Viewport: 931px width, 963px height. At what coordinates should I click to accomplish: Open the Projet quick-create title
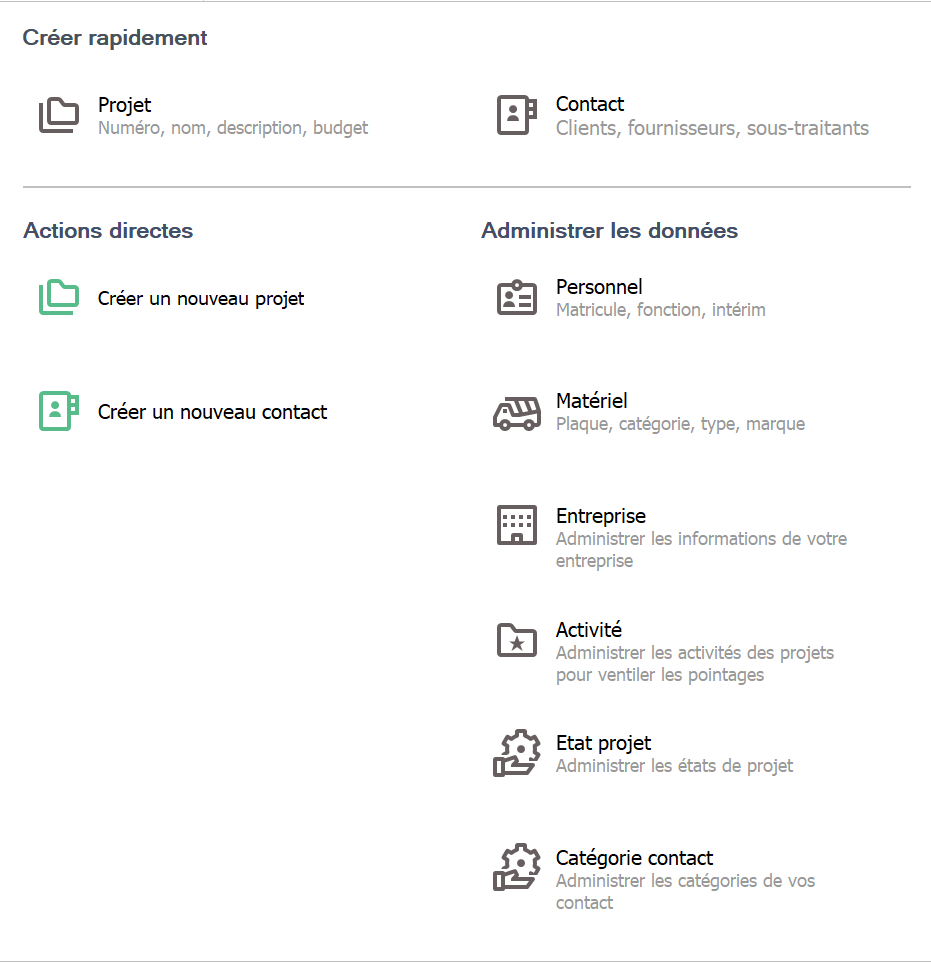click(x=125, y=104)
